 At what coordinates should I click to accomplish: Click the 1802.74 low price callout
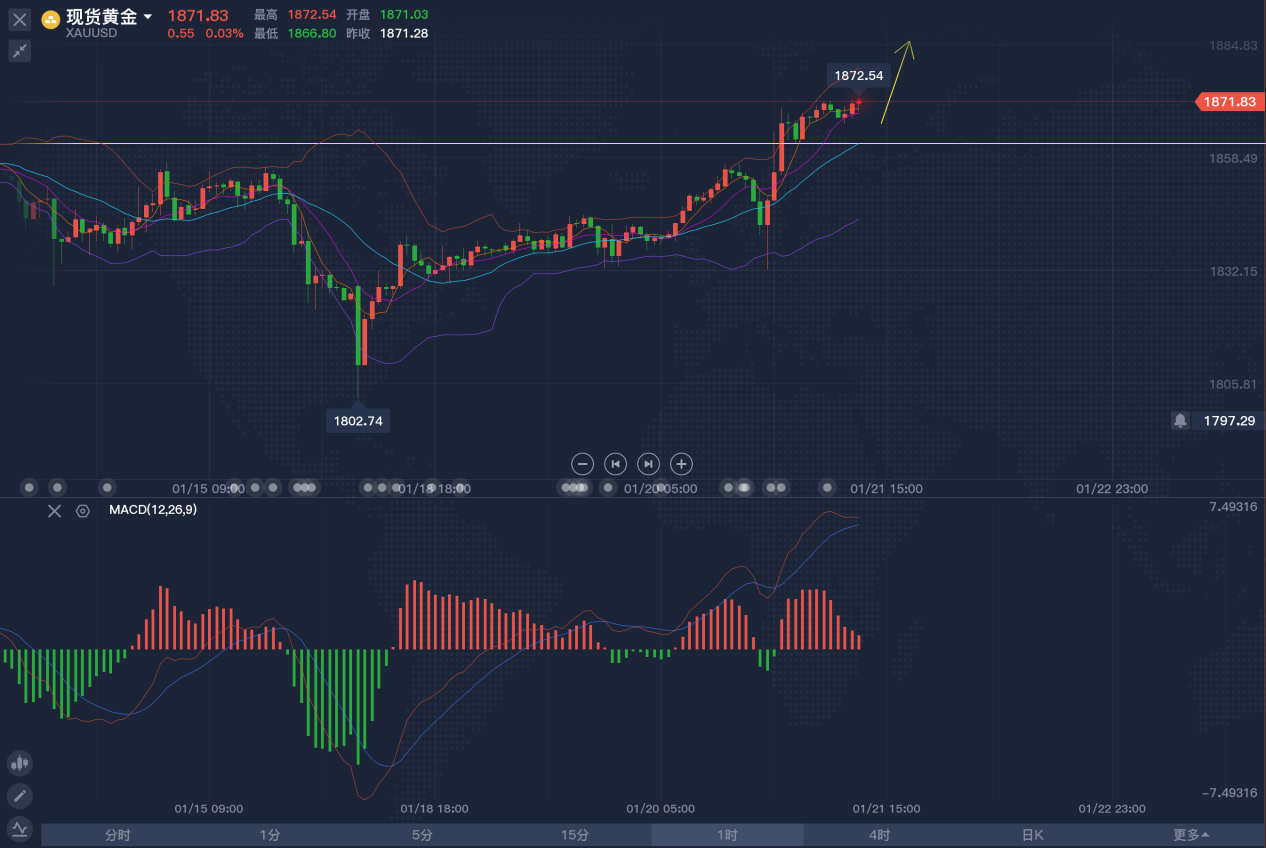click(x=358, y=421)
